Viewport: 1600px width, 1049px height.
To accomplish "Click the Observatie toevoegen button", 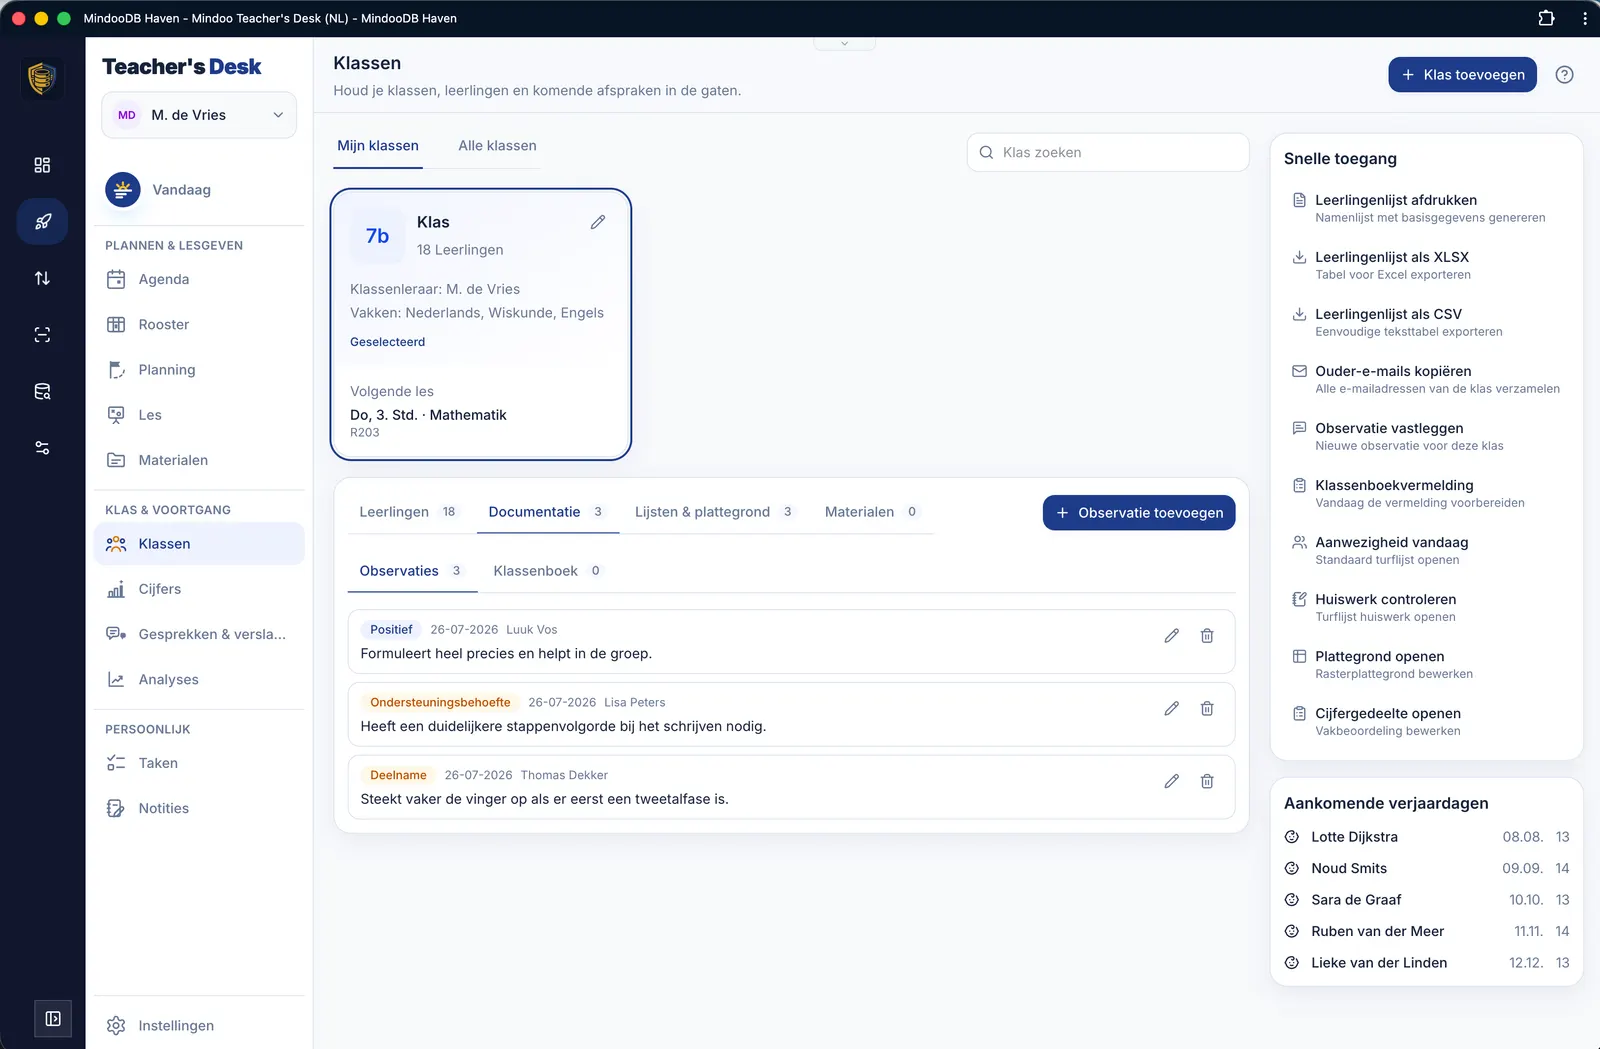I will (1139, 513).
